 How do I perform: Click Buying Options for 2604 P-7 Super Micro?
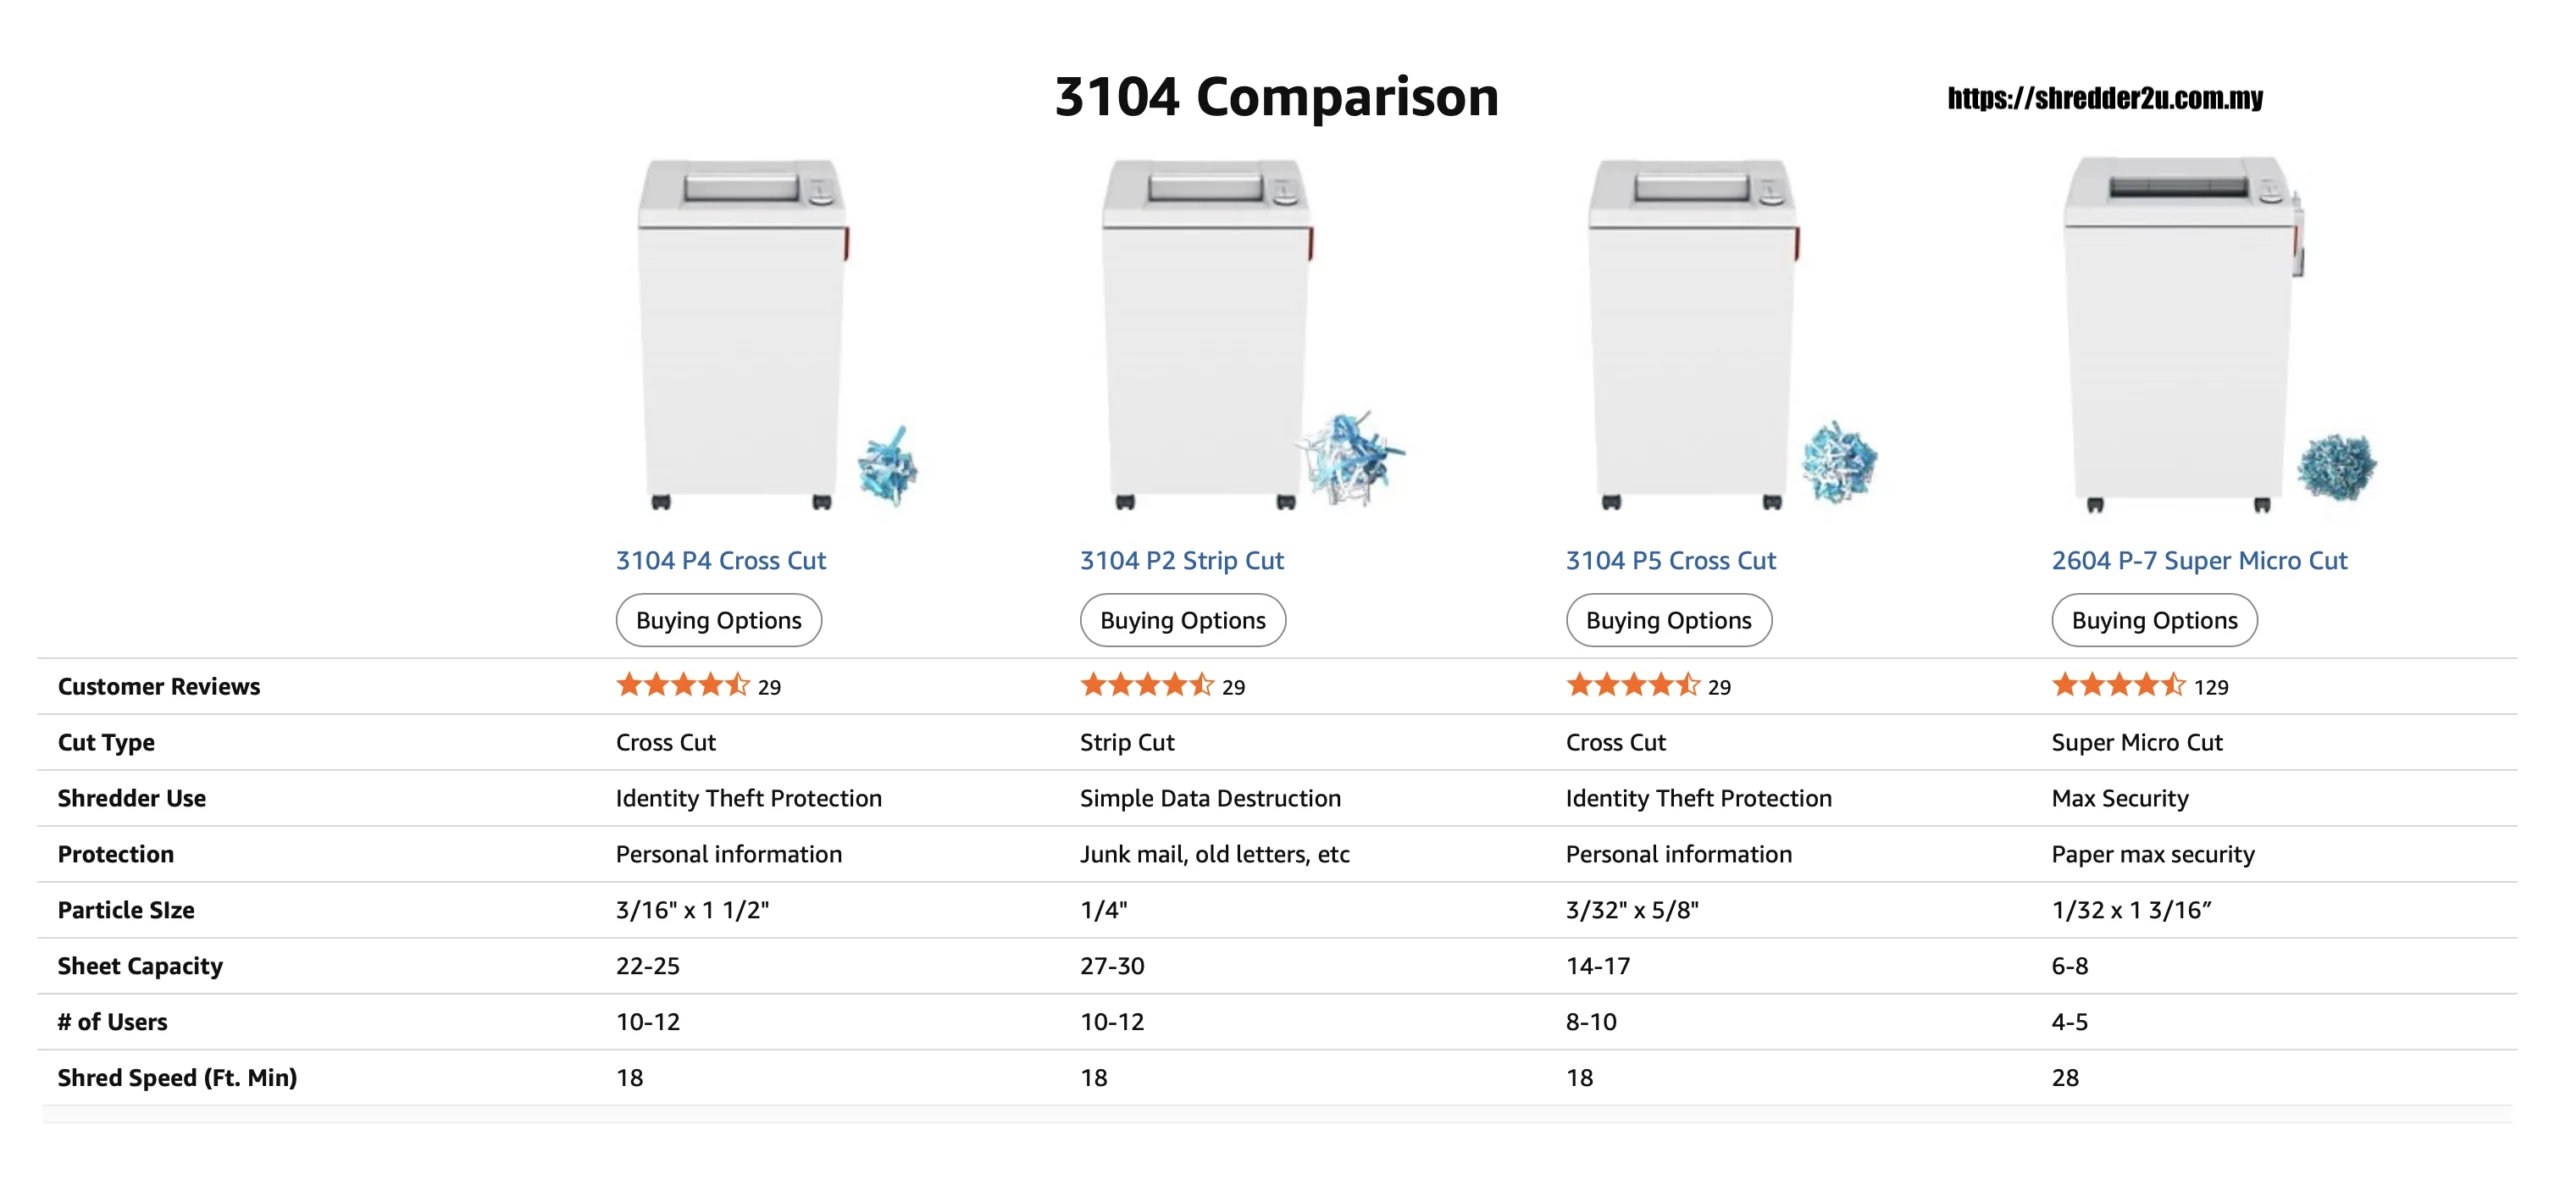[x=2154, y=620]
